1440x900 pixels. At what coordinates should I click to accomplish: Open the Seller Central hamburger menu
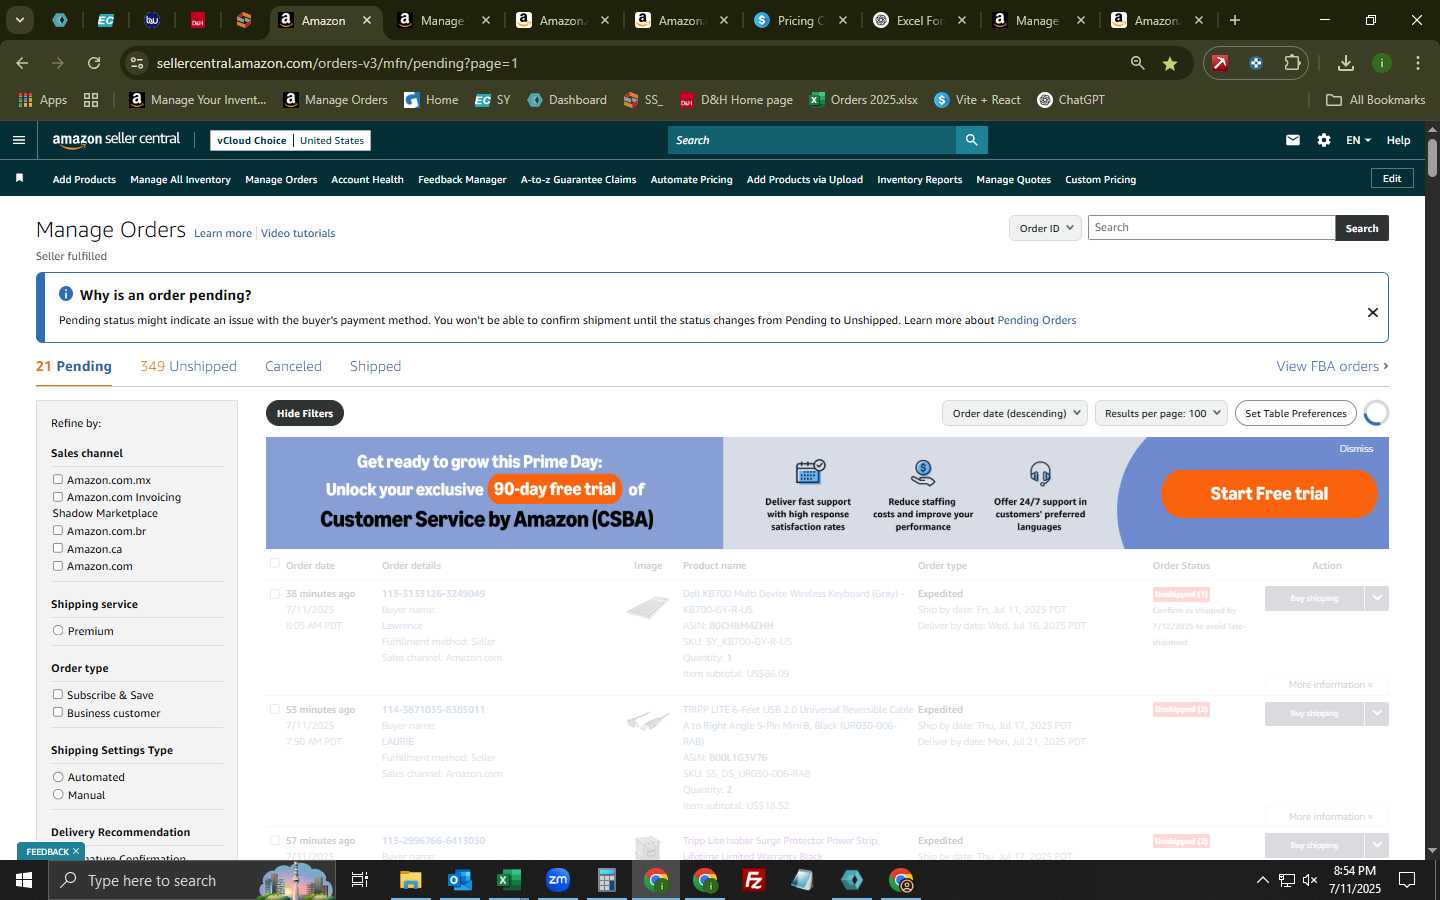18,140
